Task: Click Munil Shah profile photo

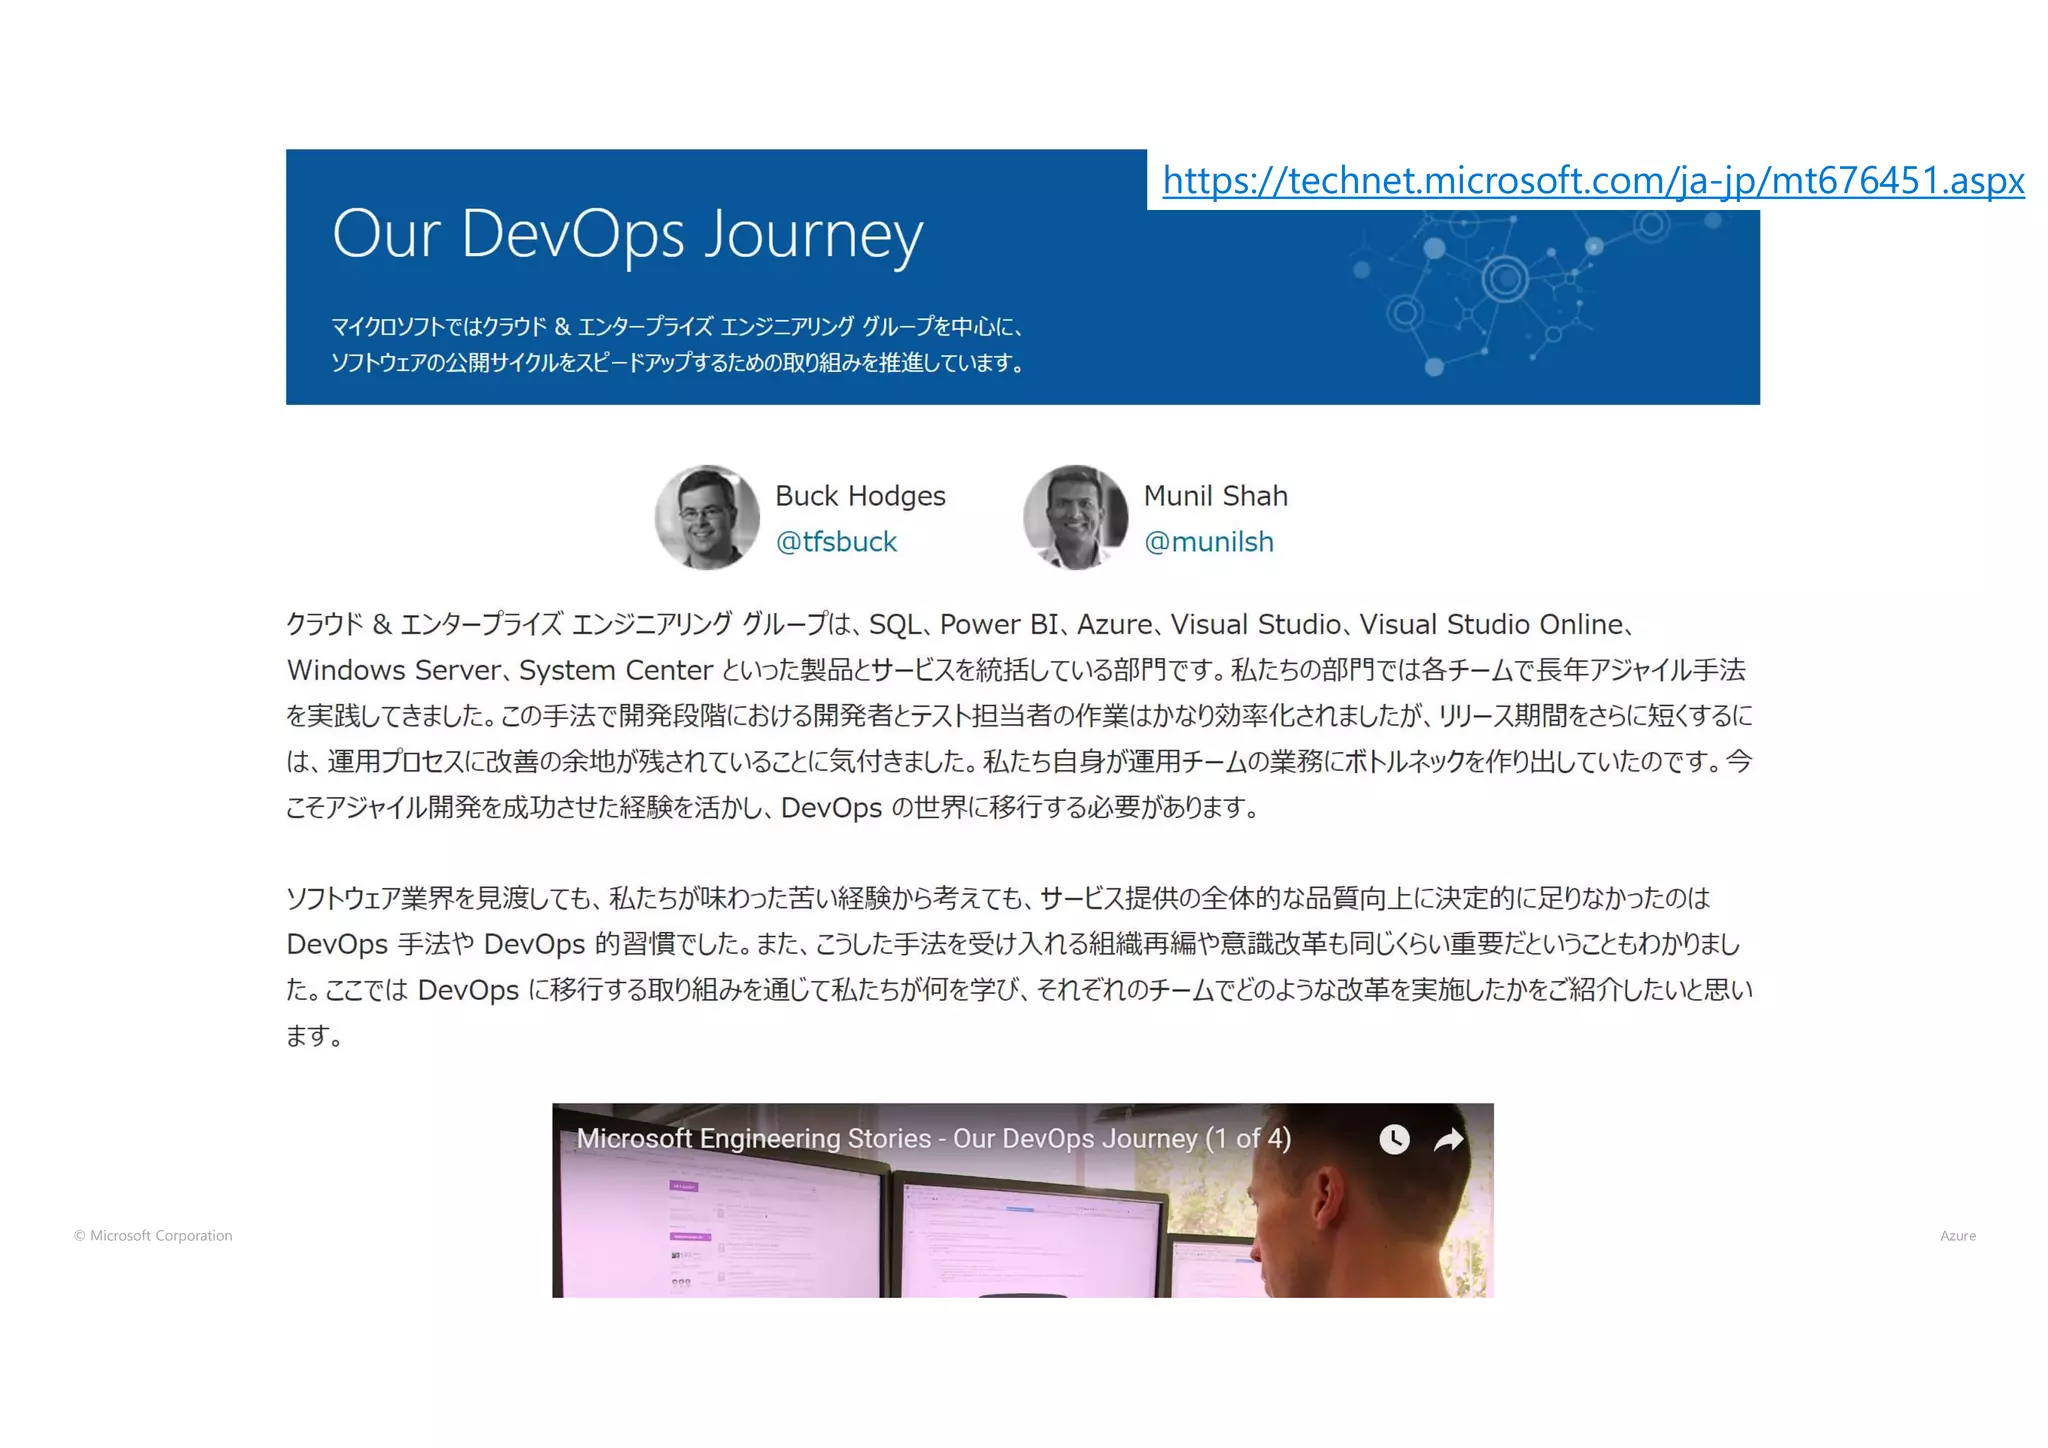Action: coord(1076,517)
